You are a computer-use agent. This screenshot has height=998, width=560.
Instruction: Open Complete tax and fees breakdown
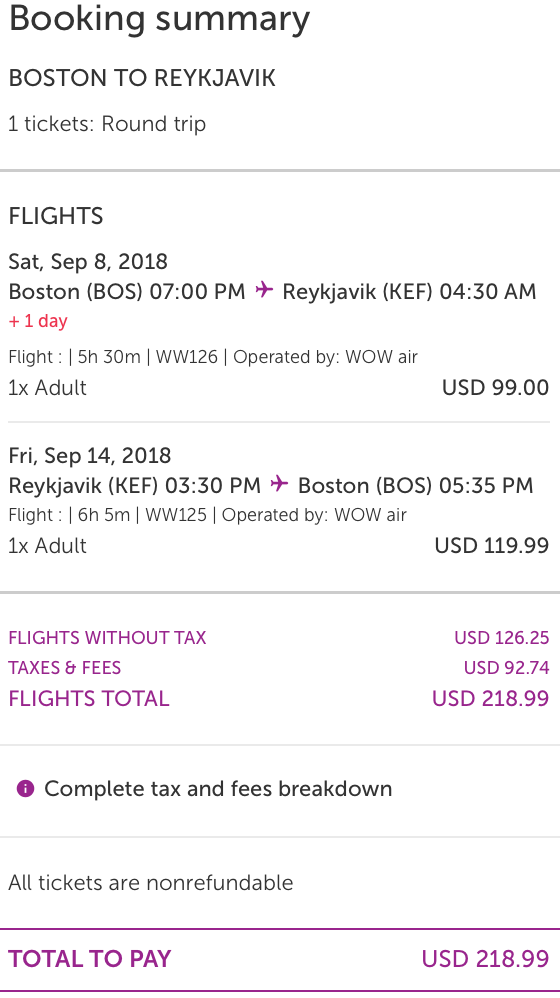pyautogui.click(x=218, y=789)
